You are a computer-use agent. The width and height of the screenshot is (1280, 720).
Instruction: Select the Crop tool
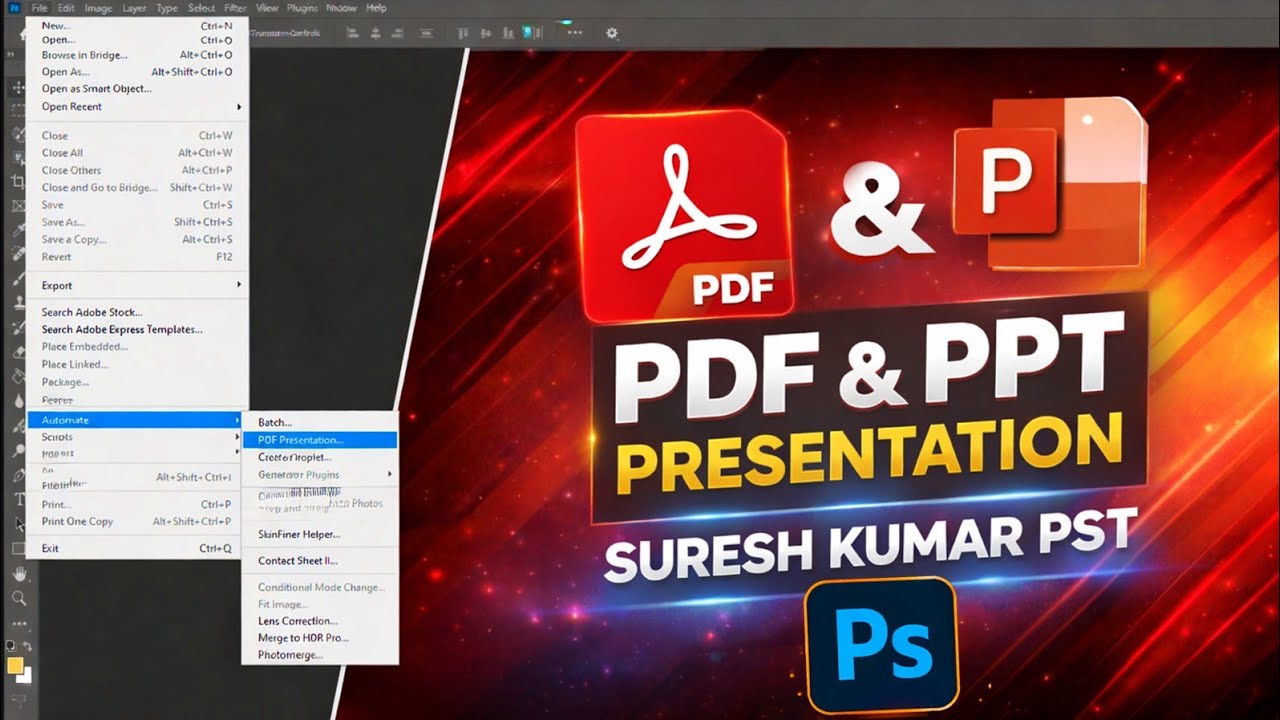pos(18,181)
